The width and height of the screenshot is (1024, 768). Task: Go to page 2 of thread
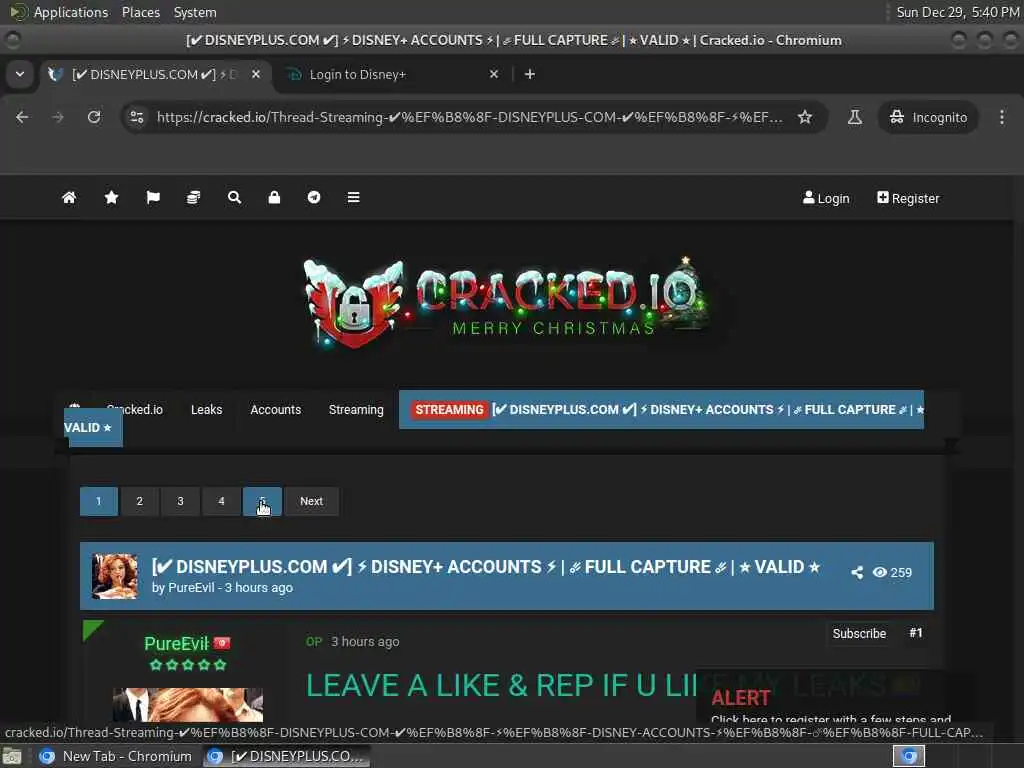[139, 501]
